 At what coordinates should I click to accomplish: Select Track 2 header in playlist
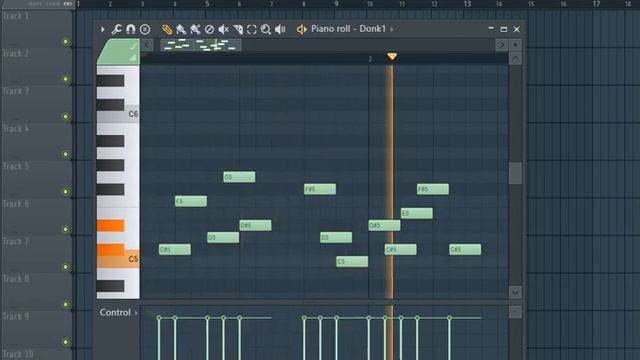[33, 66]
